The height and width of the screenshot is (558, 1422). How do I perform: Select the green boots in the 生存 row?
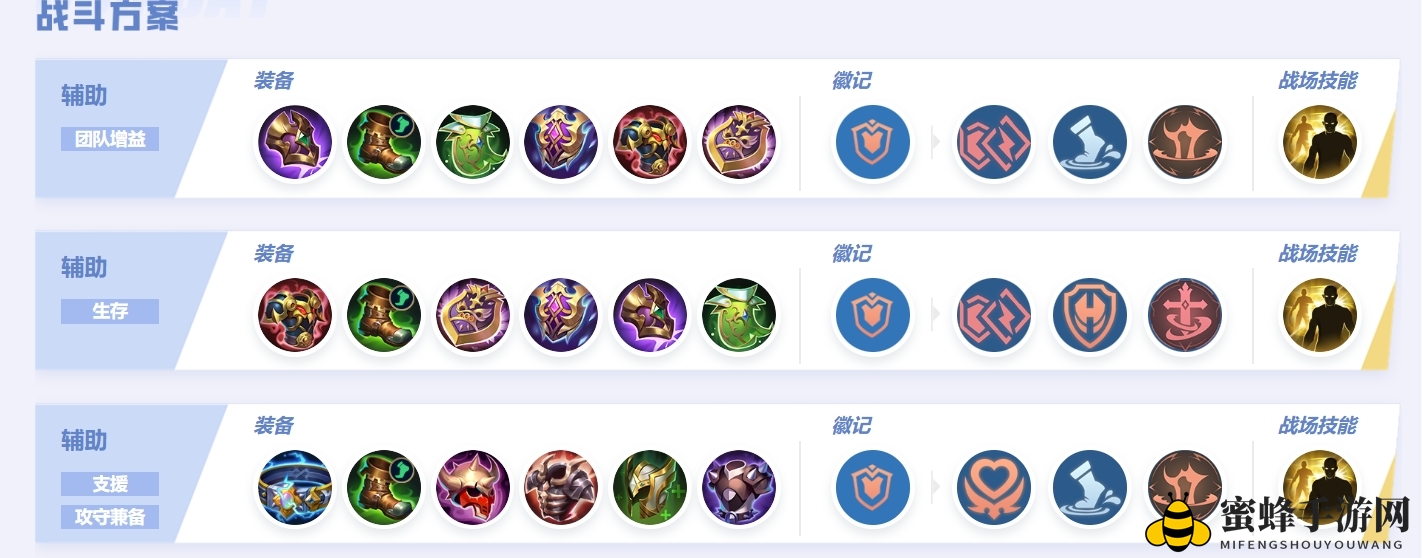[x=384, y=315]
